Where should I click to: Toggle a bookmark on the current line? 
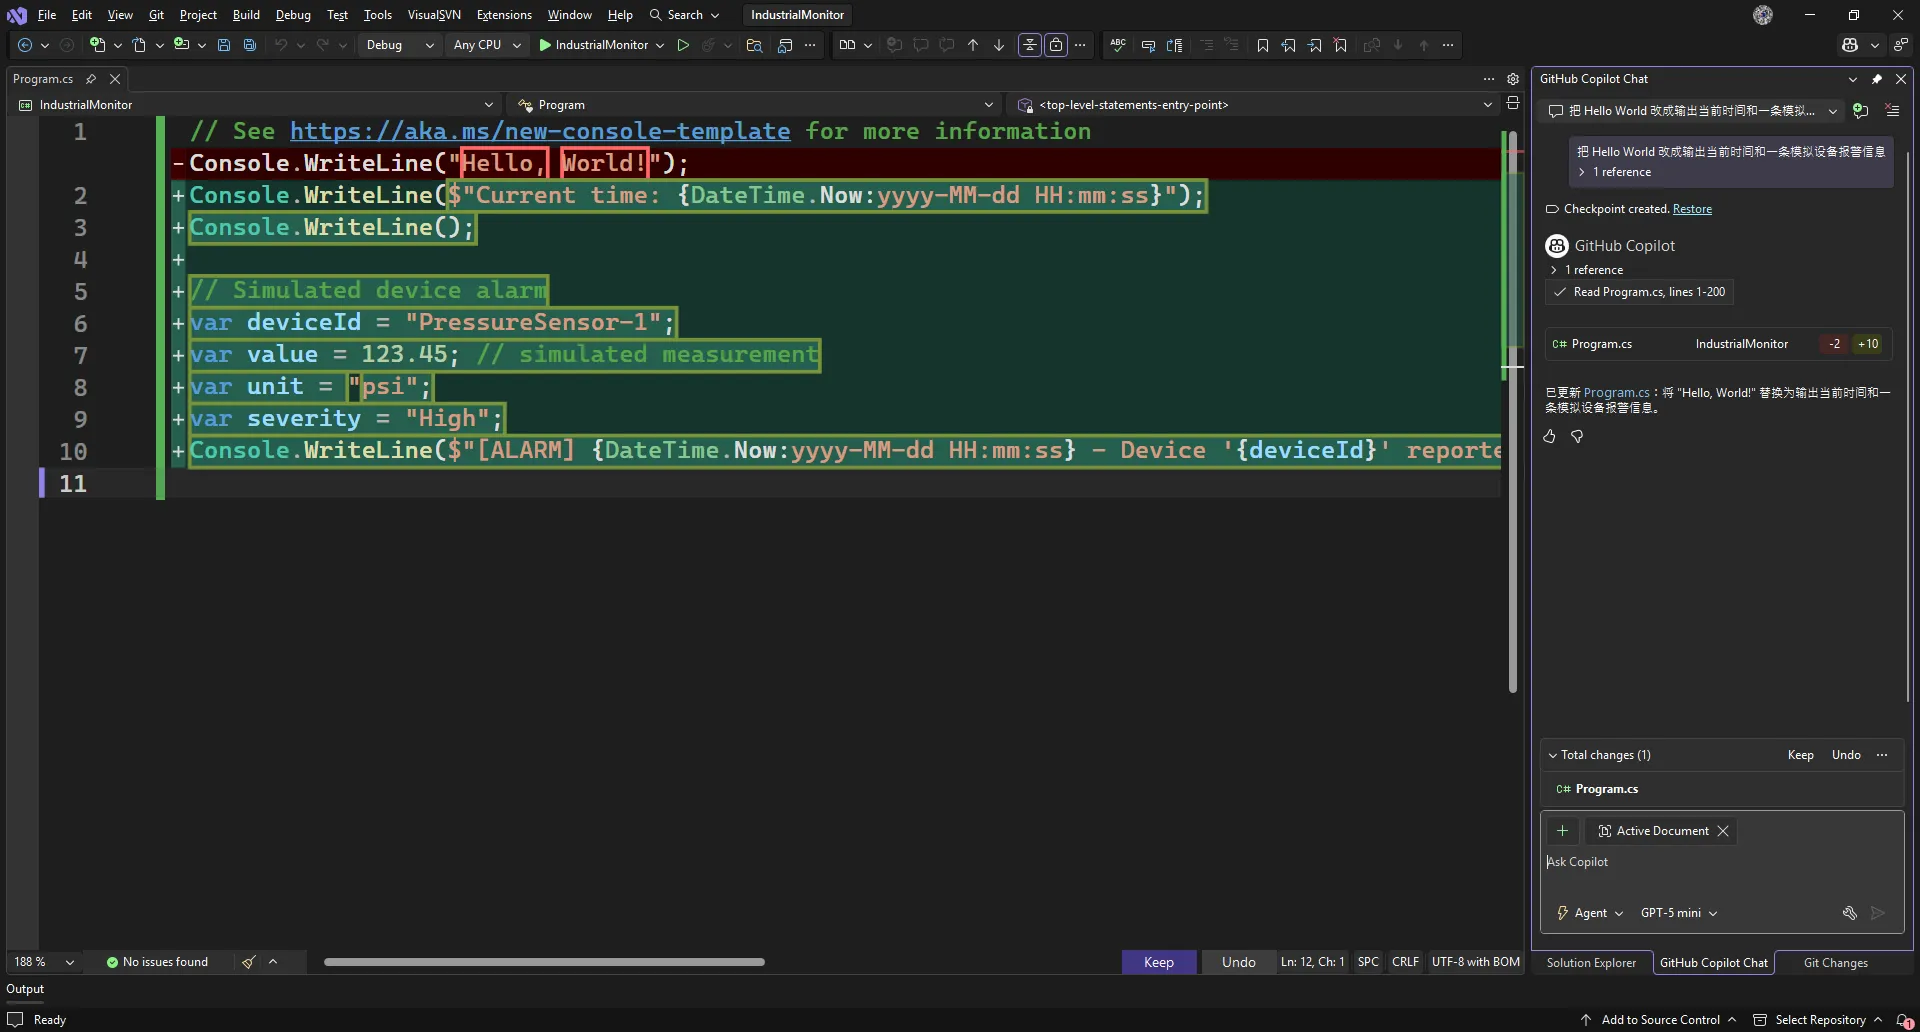[1263, 45]
